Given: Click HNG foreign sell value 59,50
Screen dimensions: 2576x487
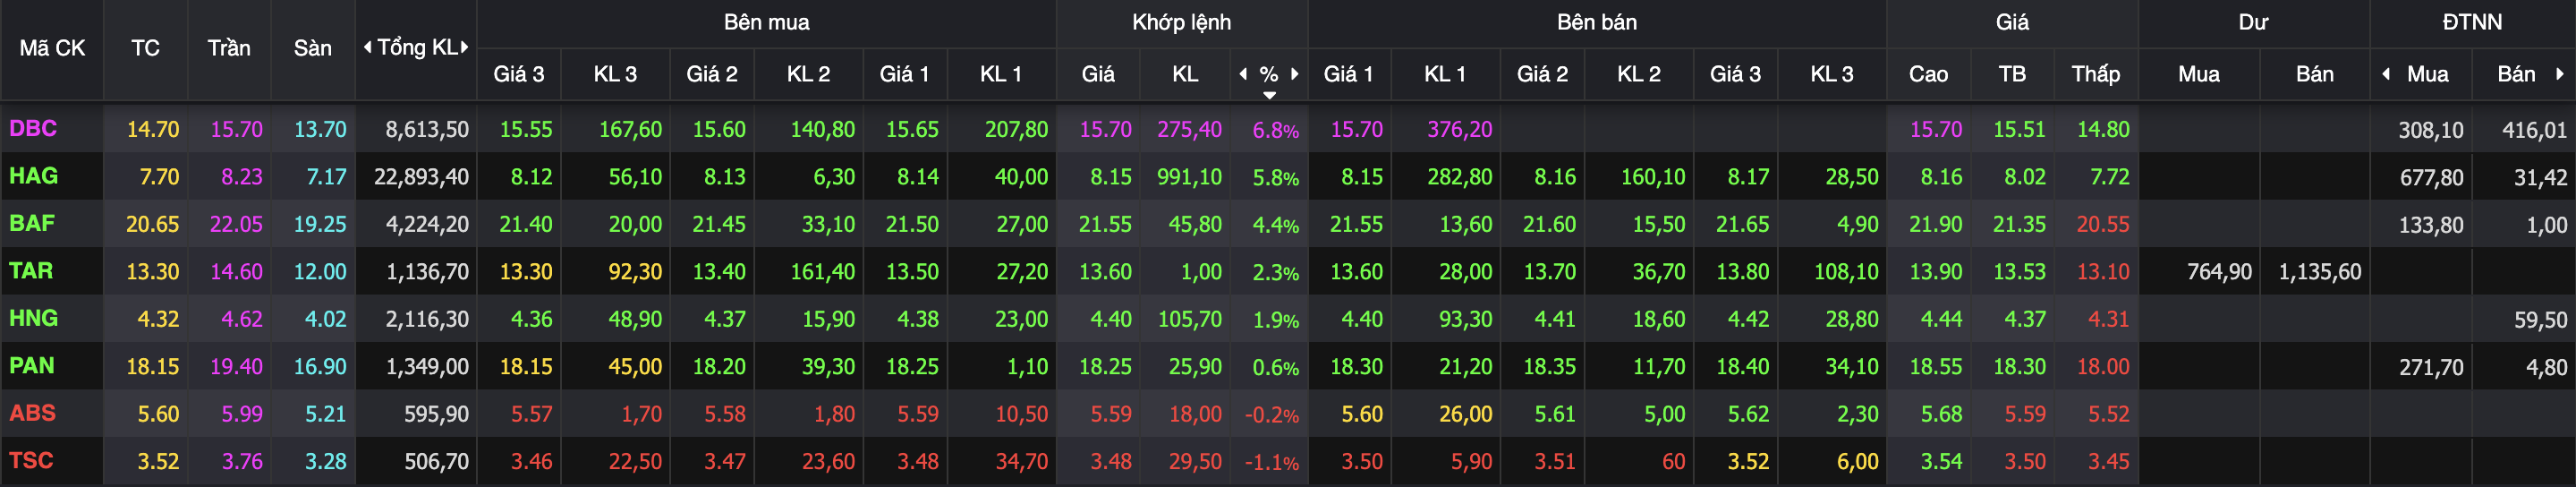Looking at the screenshot, I should point(2540,320).
